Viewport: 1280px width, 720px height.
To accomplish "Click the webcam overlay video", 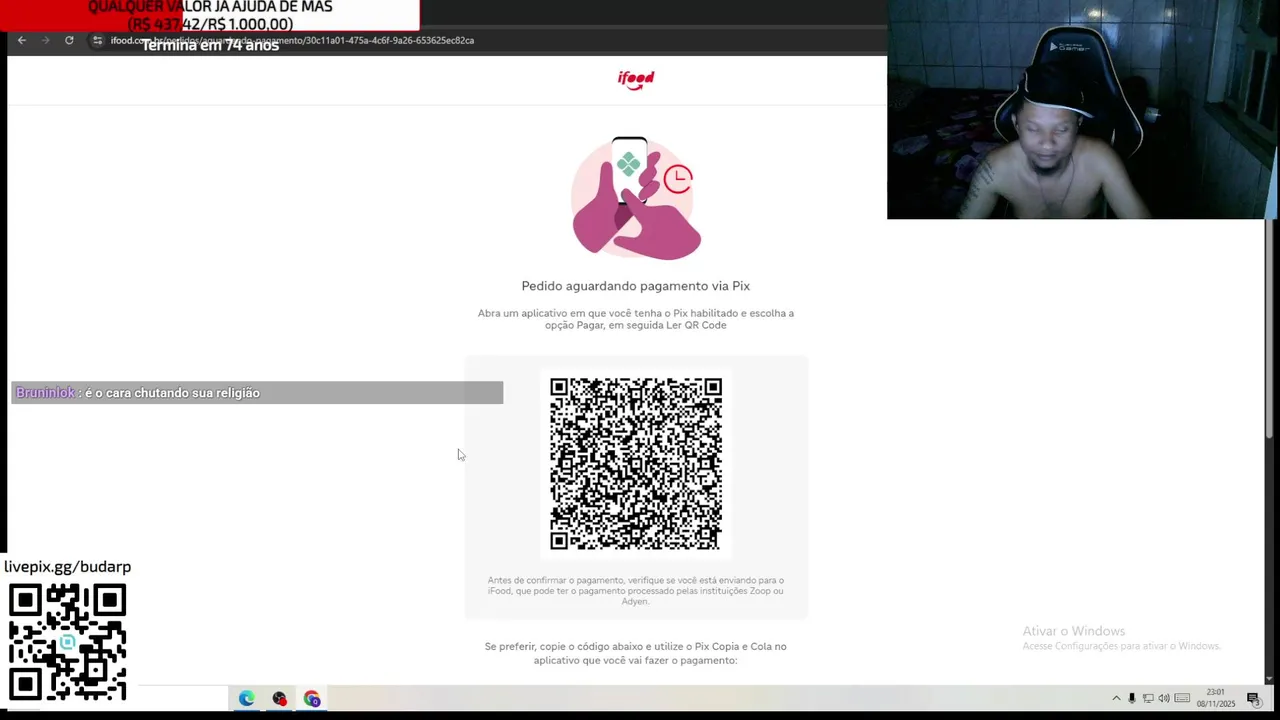I will click(x=1082, y=110).
